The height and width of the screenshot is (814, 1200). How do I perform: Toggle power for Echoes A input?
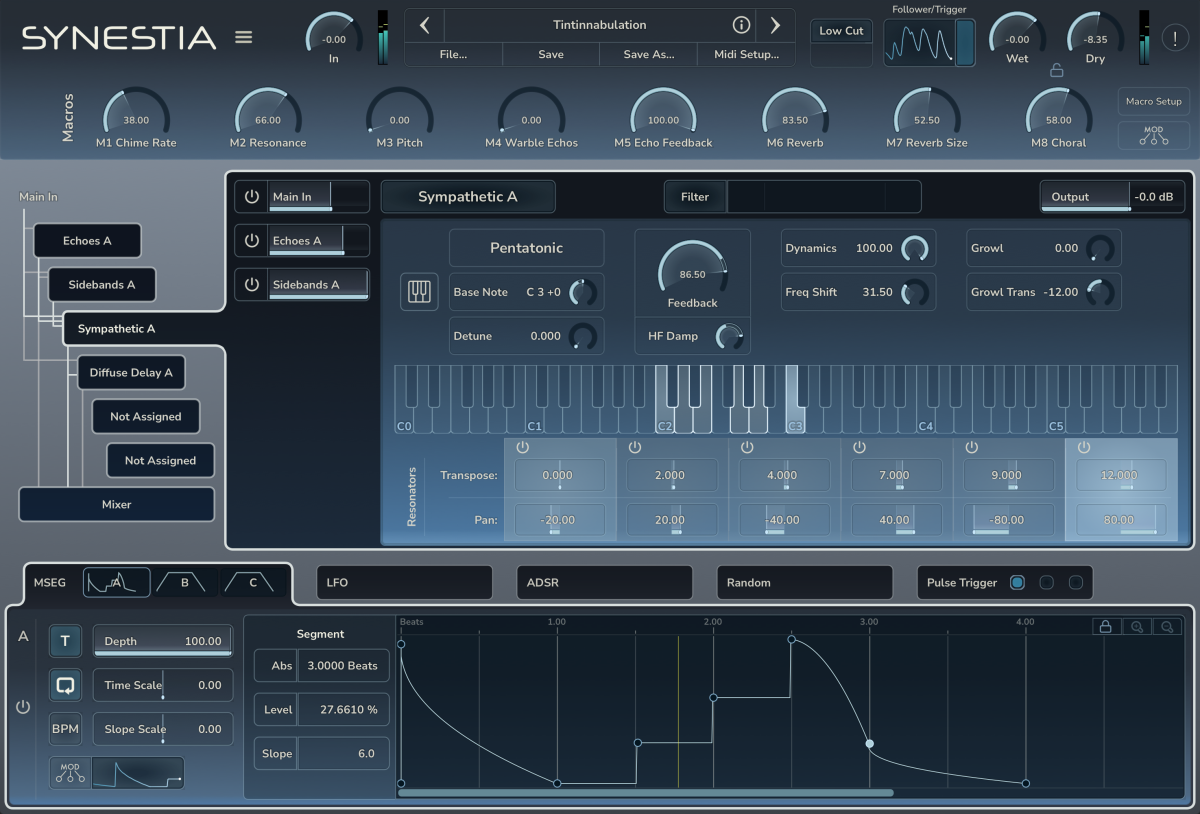[251, 241]
